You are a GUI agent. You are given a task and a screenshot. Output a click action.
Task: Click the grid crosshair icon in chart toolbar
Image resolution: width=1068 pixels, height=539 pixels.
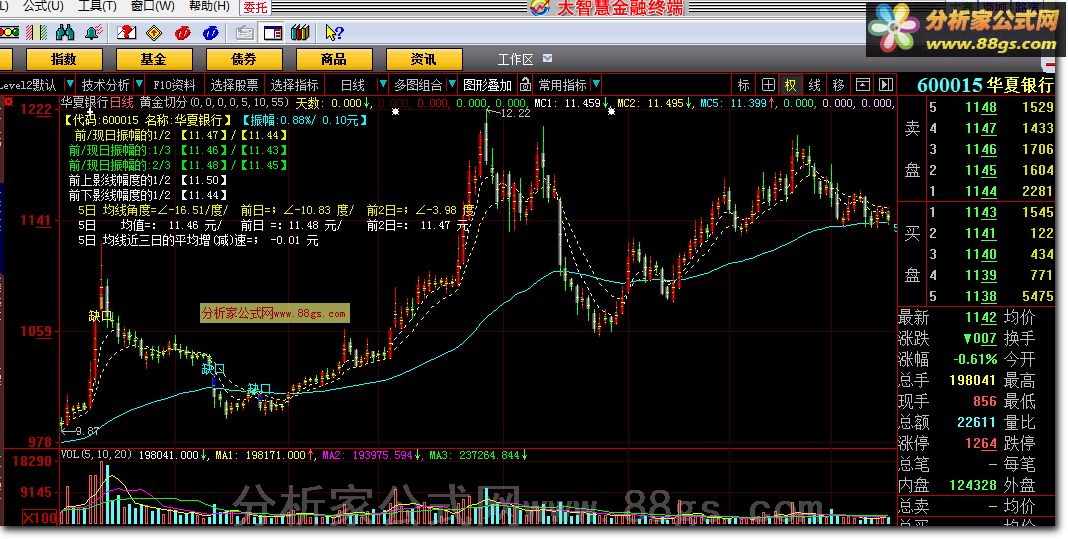pos(768,85)
